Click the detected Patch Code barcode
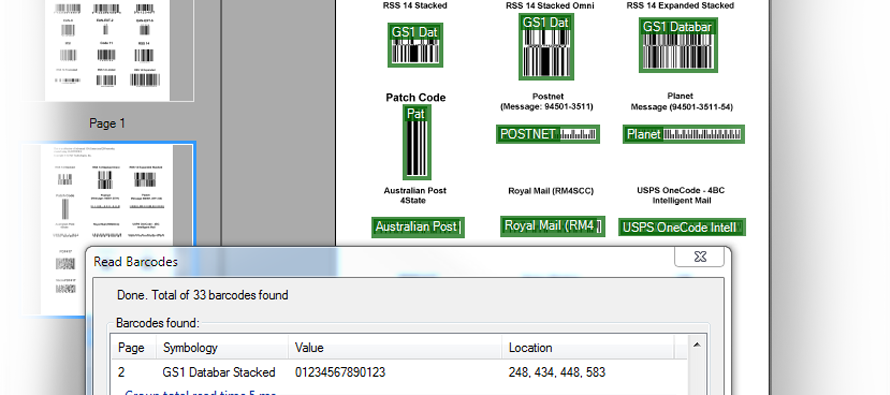The width and height of the screenshot is (890, 395). tap(416, 142)
